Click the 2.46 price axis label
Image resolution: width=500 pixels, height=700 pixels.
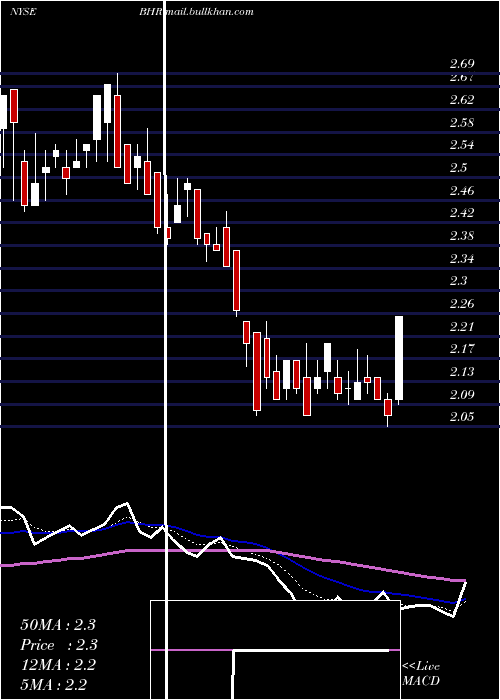[x=462, y=191]
